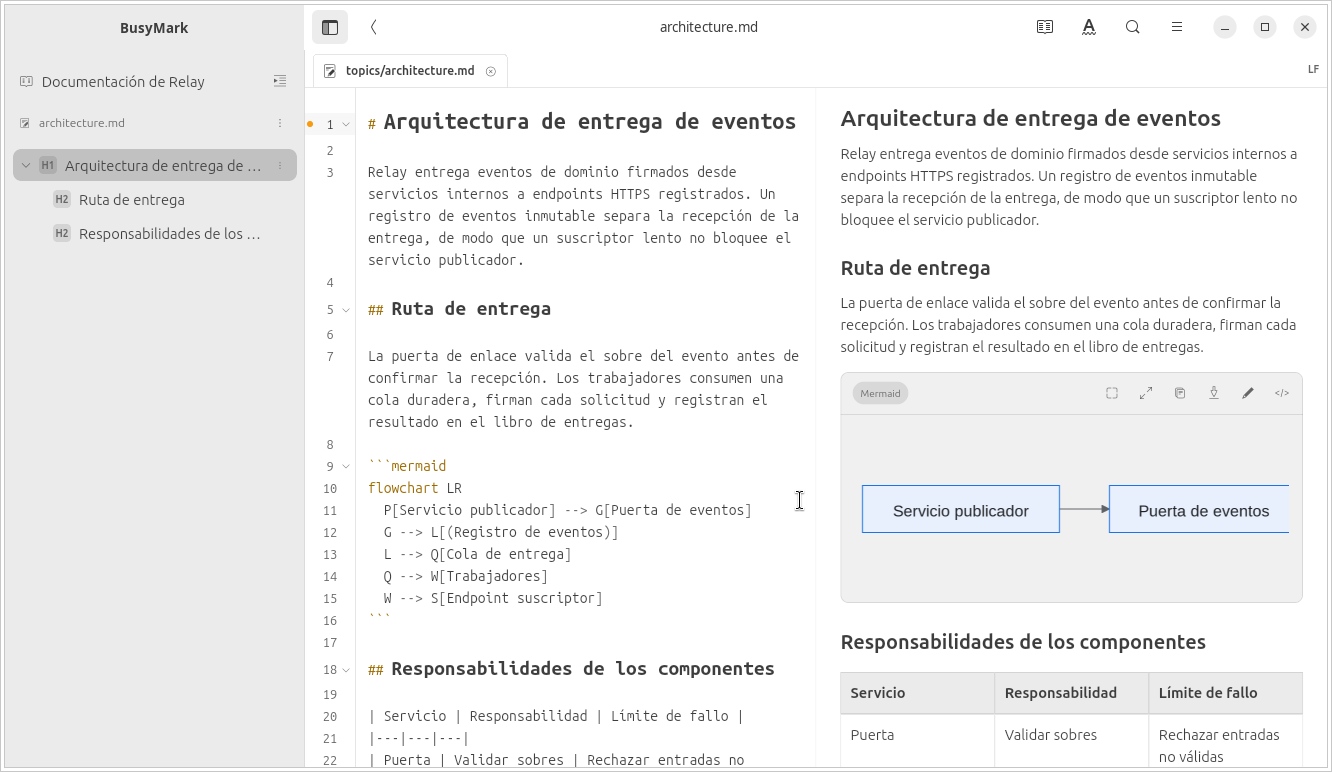Image resolution: width=1332 pixels, height=772 pixels.
Task: Click the project icon beside Documentación de Relay
Action: (27, 81)
